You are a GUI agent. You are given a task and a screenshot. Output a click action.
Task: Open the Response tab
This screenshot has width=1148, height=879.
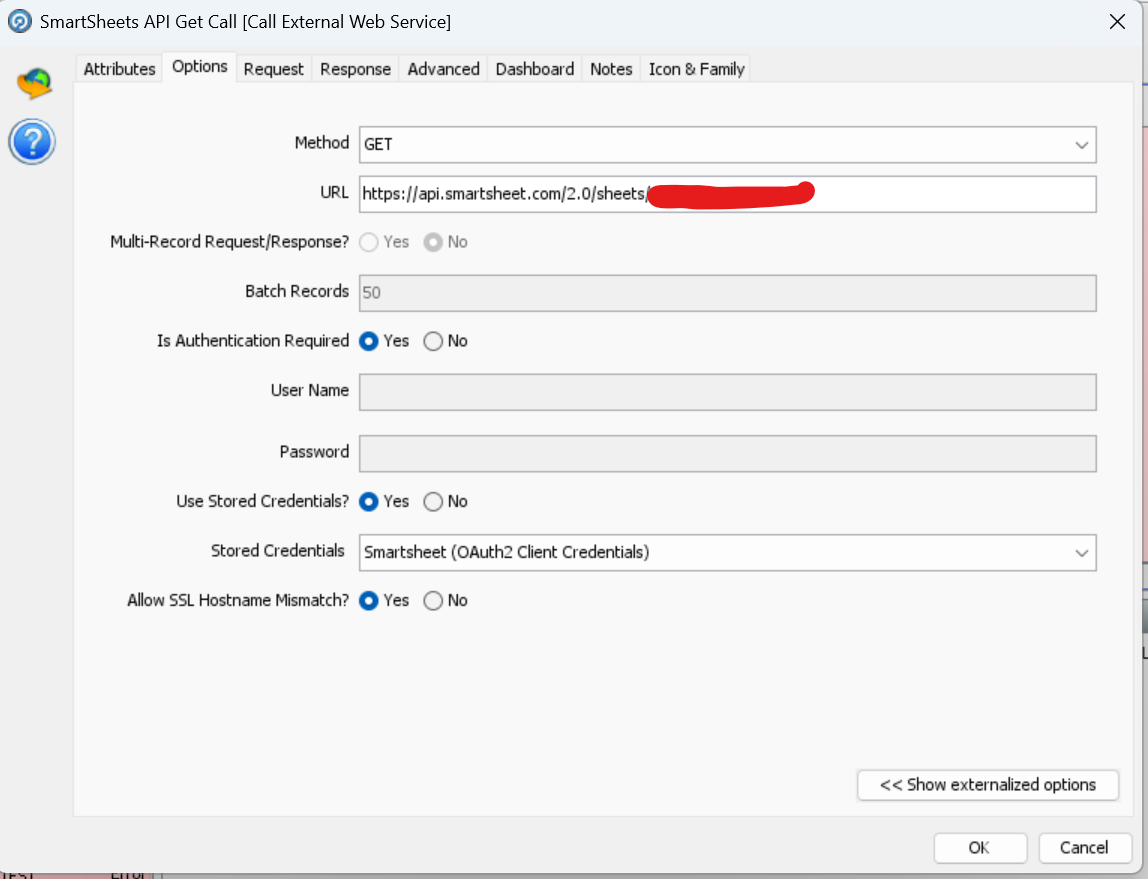click(x=355, y=69)
